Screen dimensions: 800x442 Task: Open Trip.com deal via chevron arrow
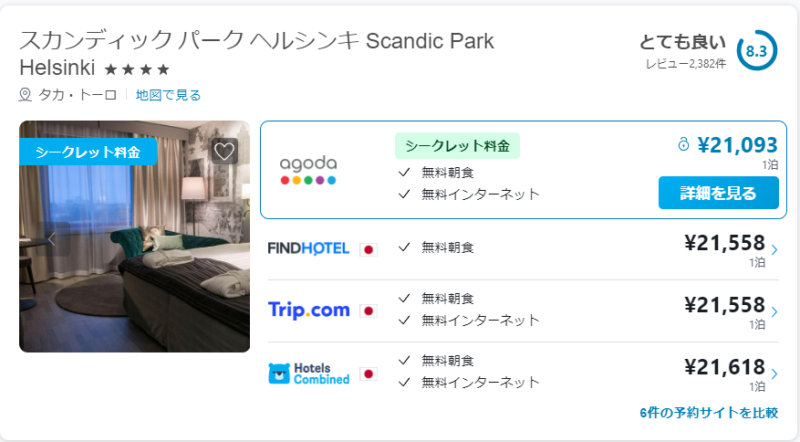774,312
